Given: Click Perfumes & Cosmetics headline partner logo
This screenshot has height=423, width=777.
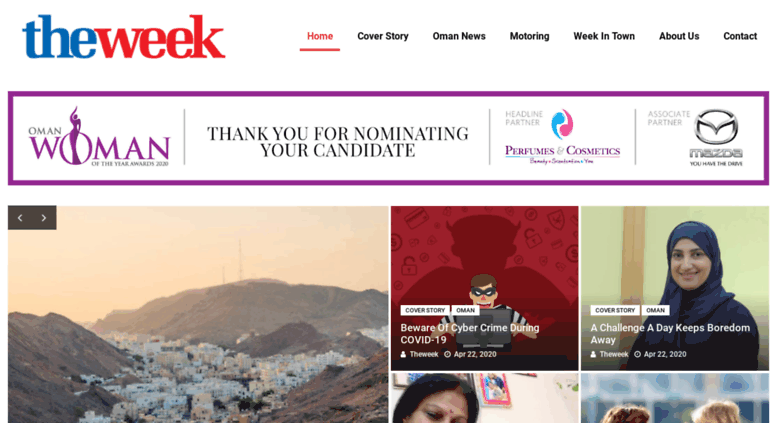Looking at the screenshot, I should click(x=562, y=137).
